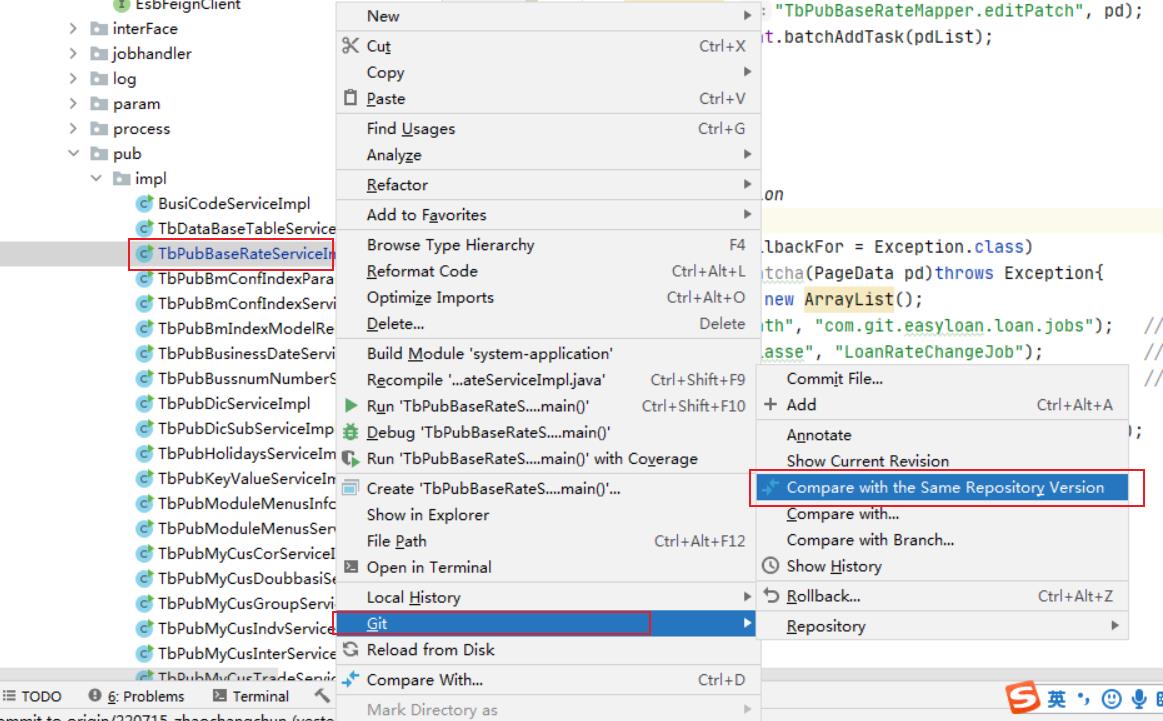Image resolution: width=1163 pixels, height=721 pixels.
Task: Expand the jobhandler folder
Action: pyautogui.click(x=73, y=54)
